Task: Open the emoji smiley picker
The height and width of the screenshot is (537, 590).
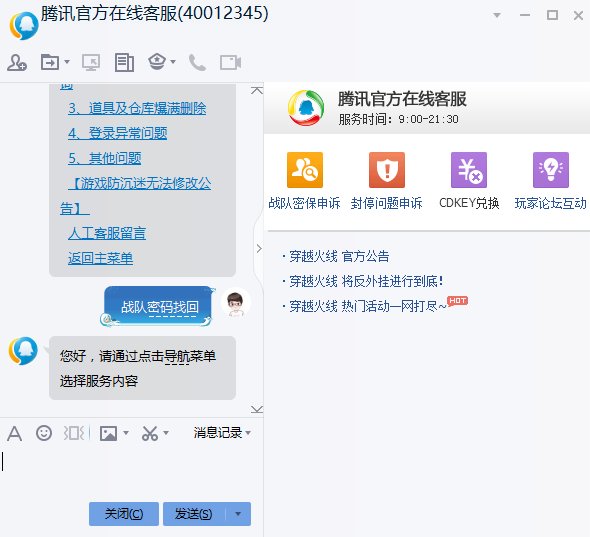Action: coord(44,433)
